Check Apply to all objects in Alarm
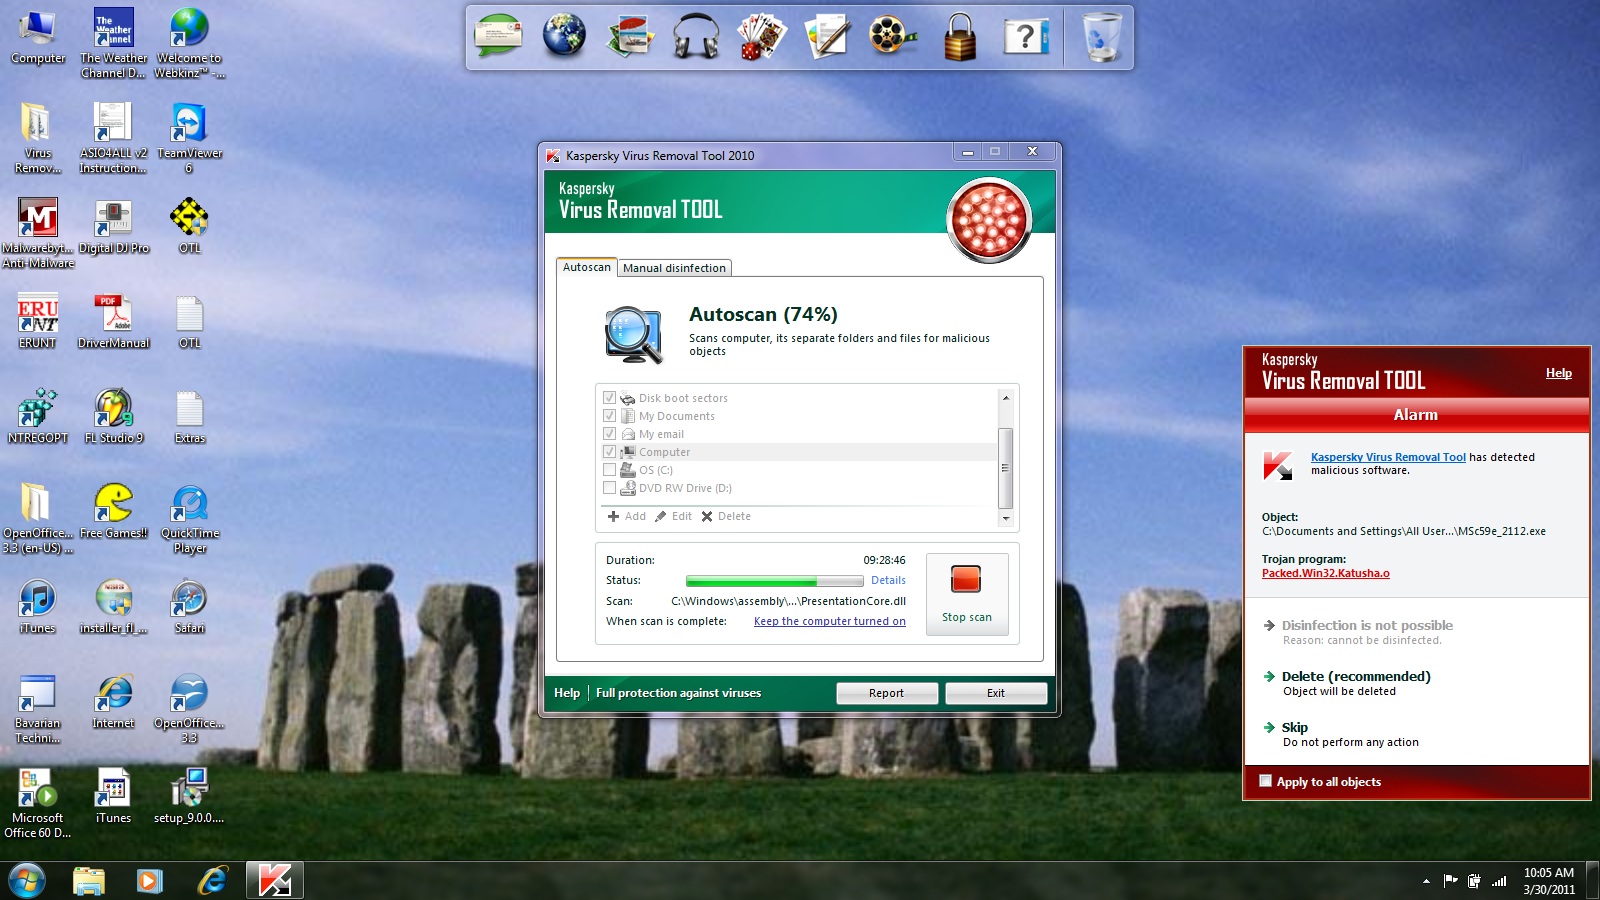Image resolution: width=1600 pixels, height=900 pixels. click(1266, 781)
